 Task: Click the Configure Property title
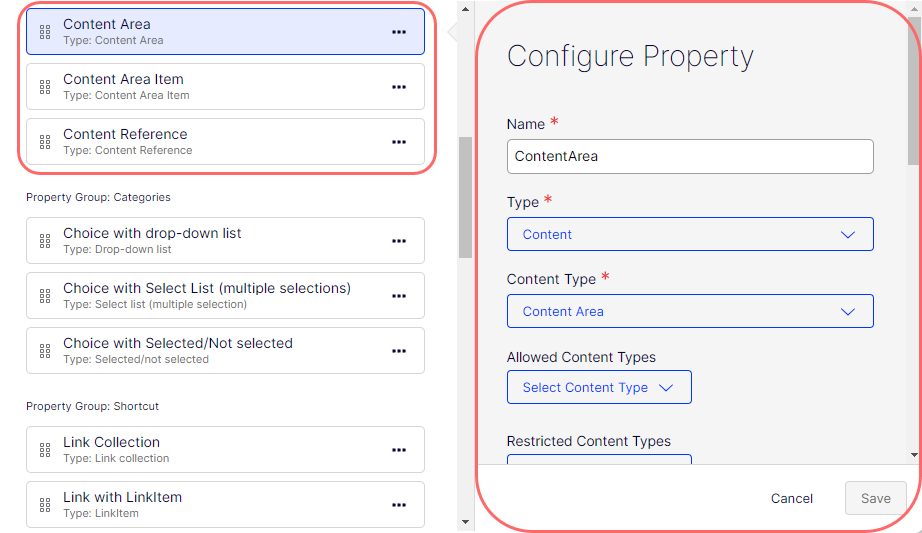coord(630,57)
